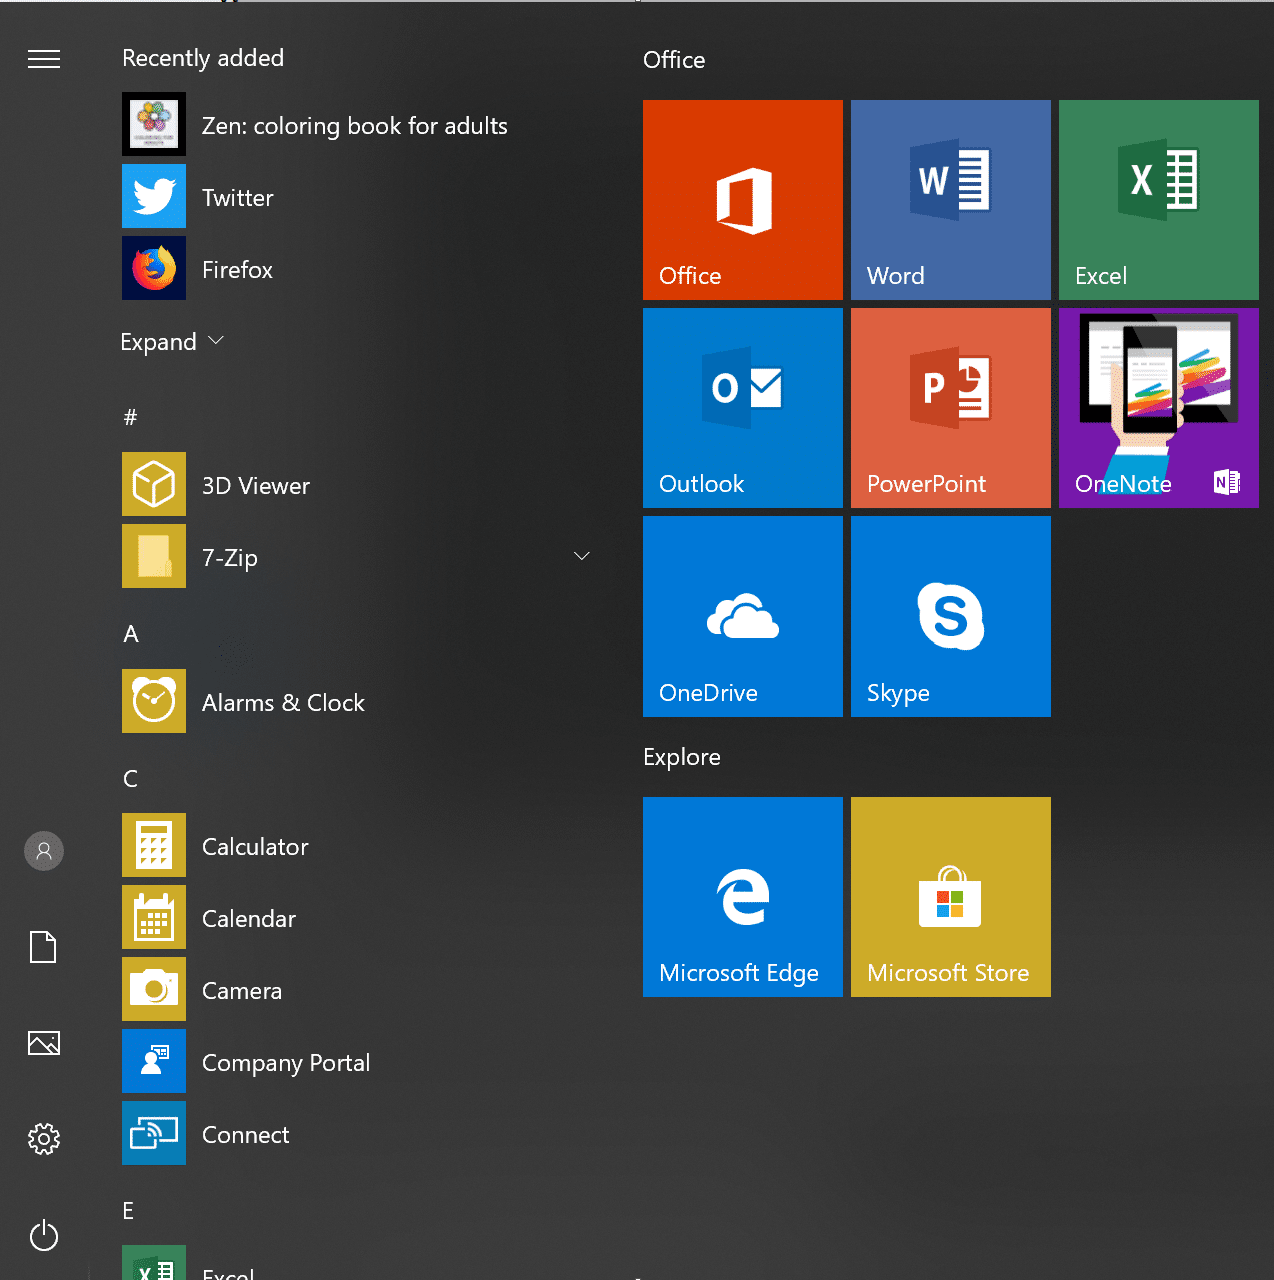
Task: Open Company Portal app icon
Action: click(154, 1061)
